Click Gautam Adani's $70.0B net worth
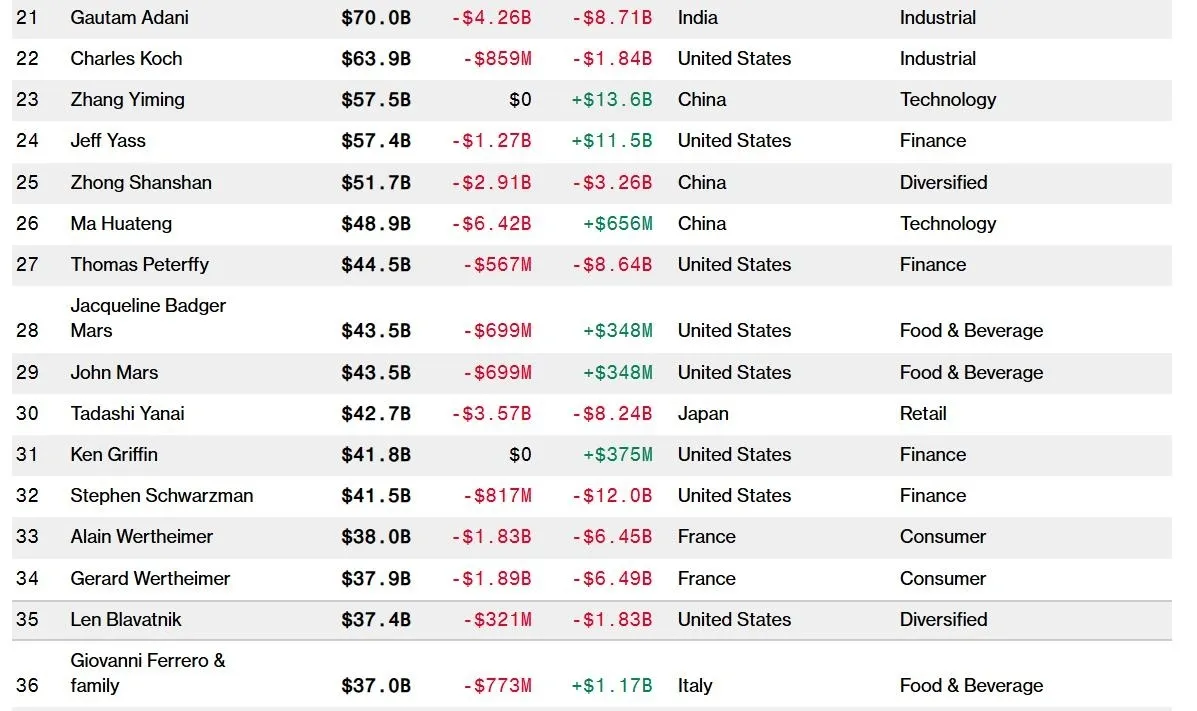The height and width of the screenshot is (711, 1197). pos(376,17)
